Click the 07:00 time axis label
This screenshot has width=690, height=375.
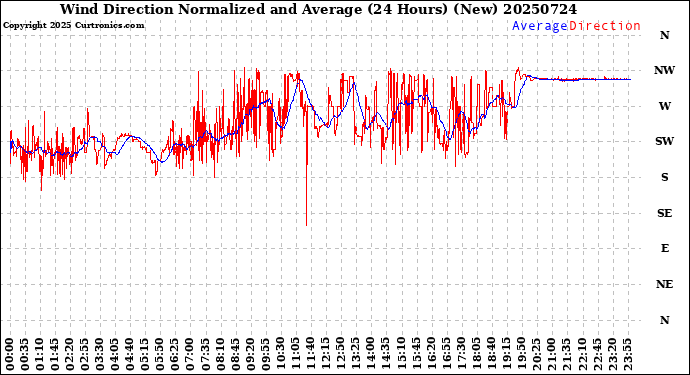click(x=190, y=354)
